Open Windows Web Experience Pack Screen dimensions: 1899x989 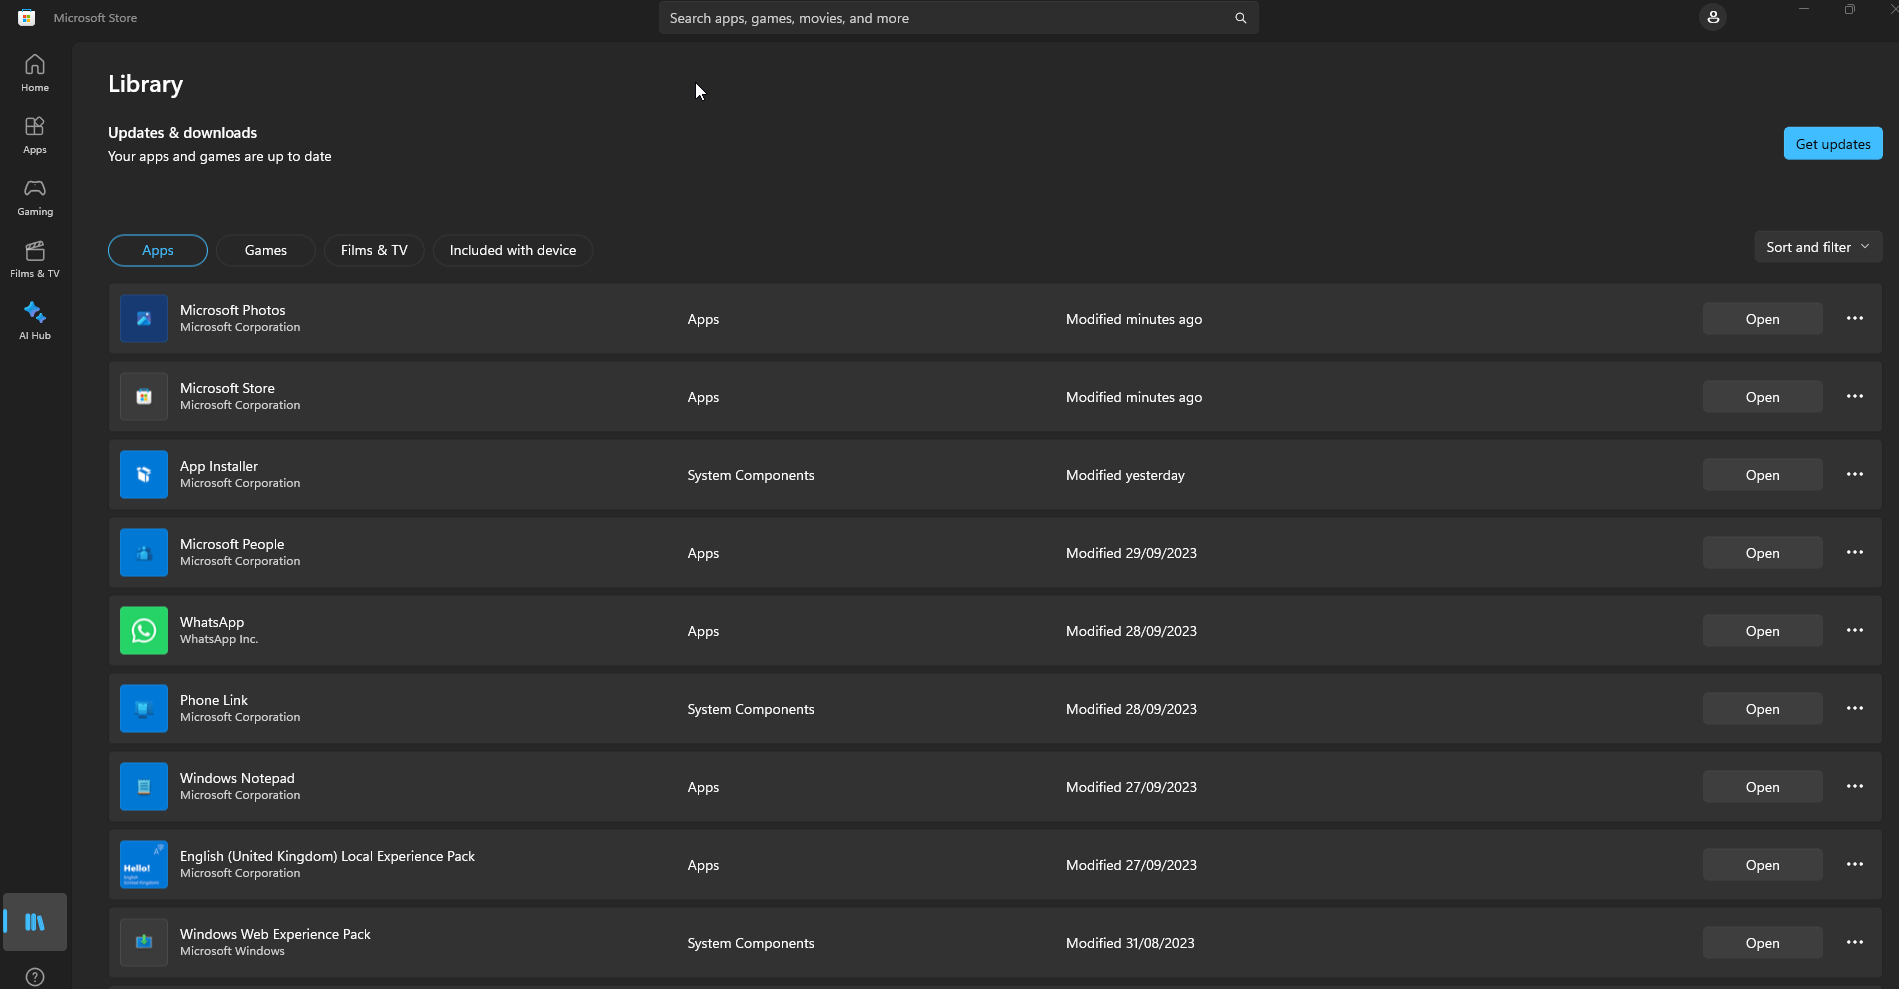(x=1762, y=943)
